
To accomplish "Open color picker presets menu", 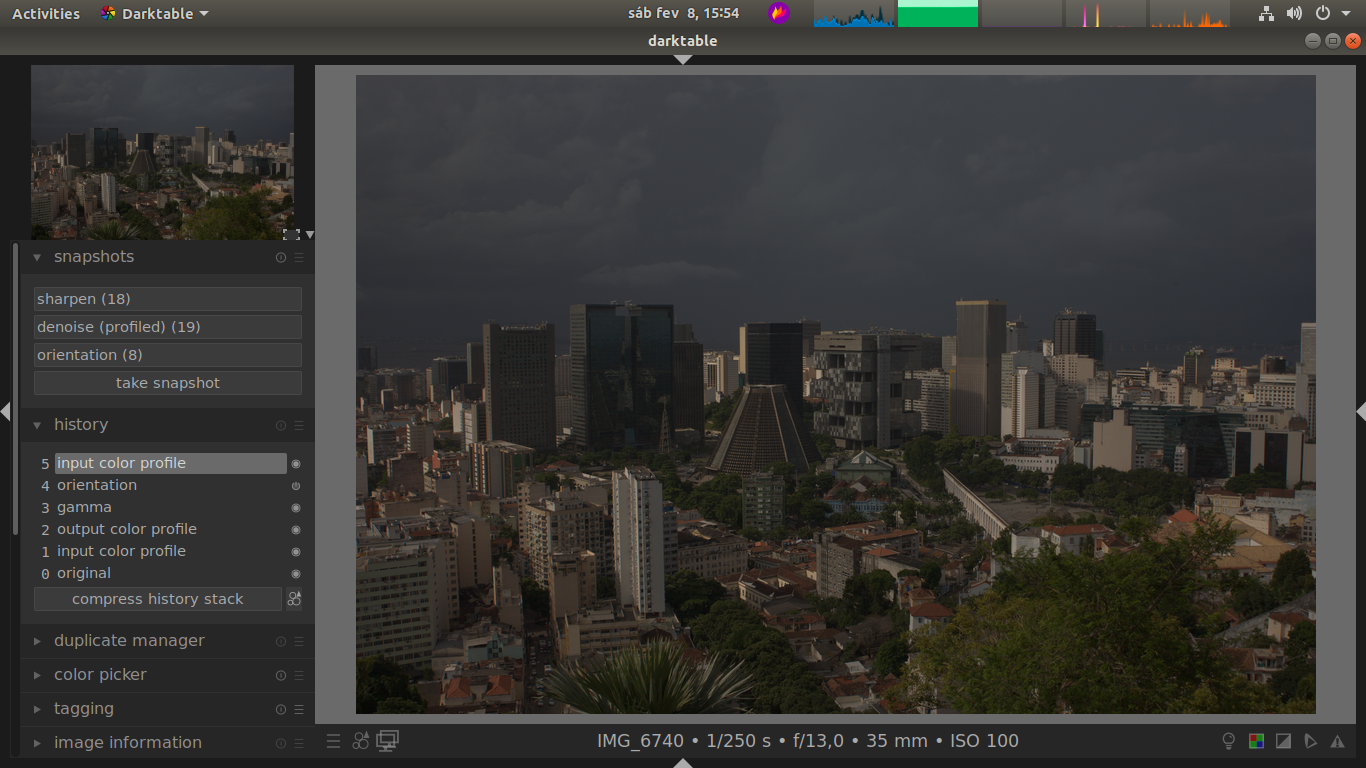I will pyautogui.click(x=299, y=675).
